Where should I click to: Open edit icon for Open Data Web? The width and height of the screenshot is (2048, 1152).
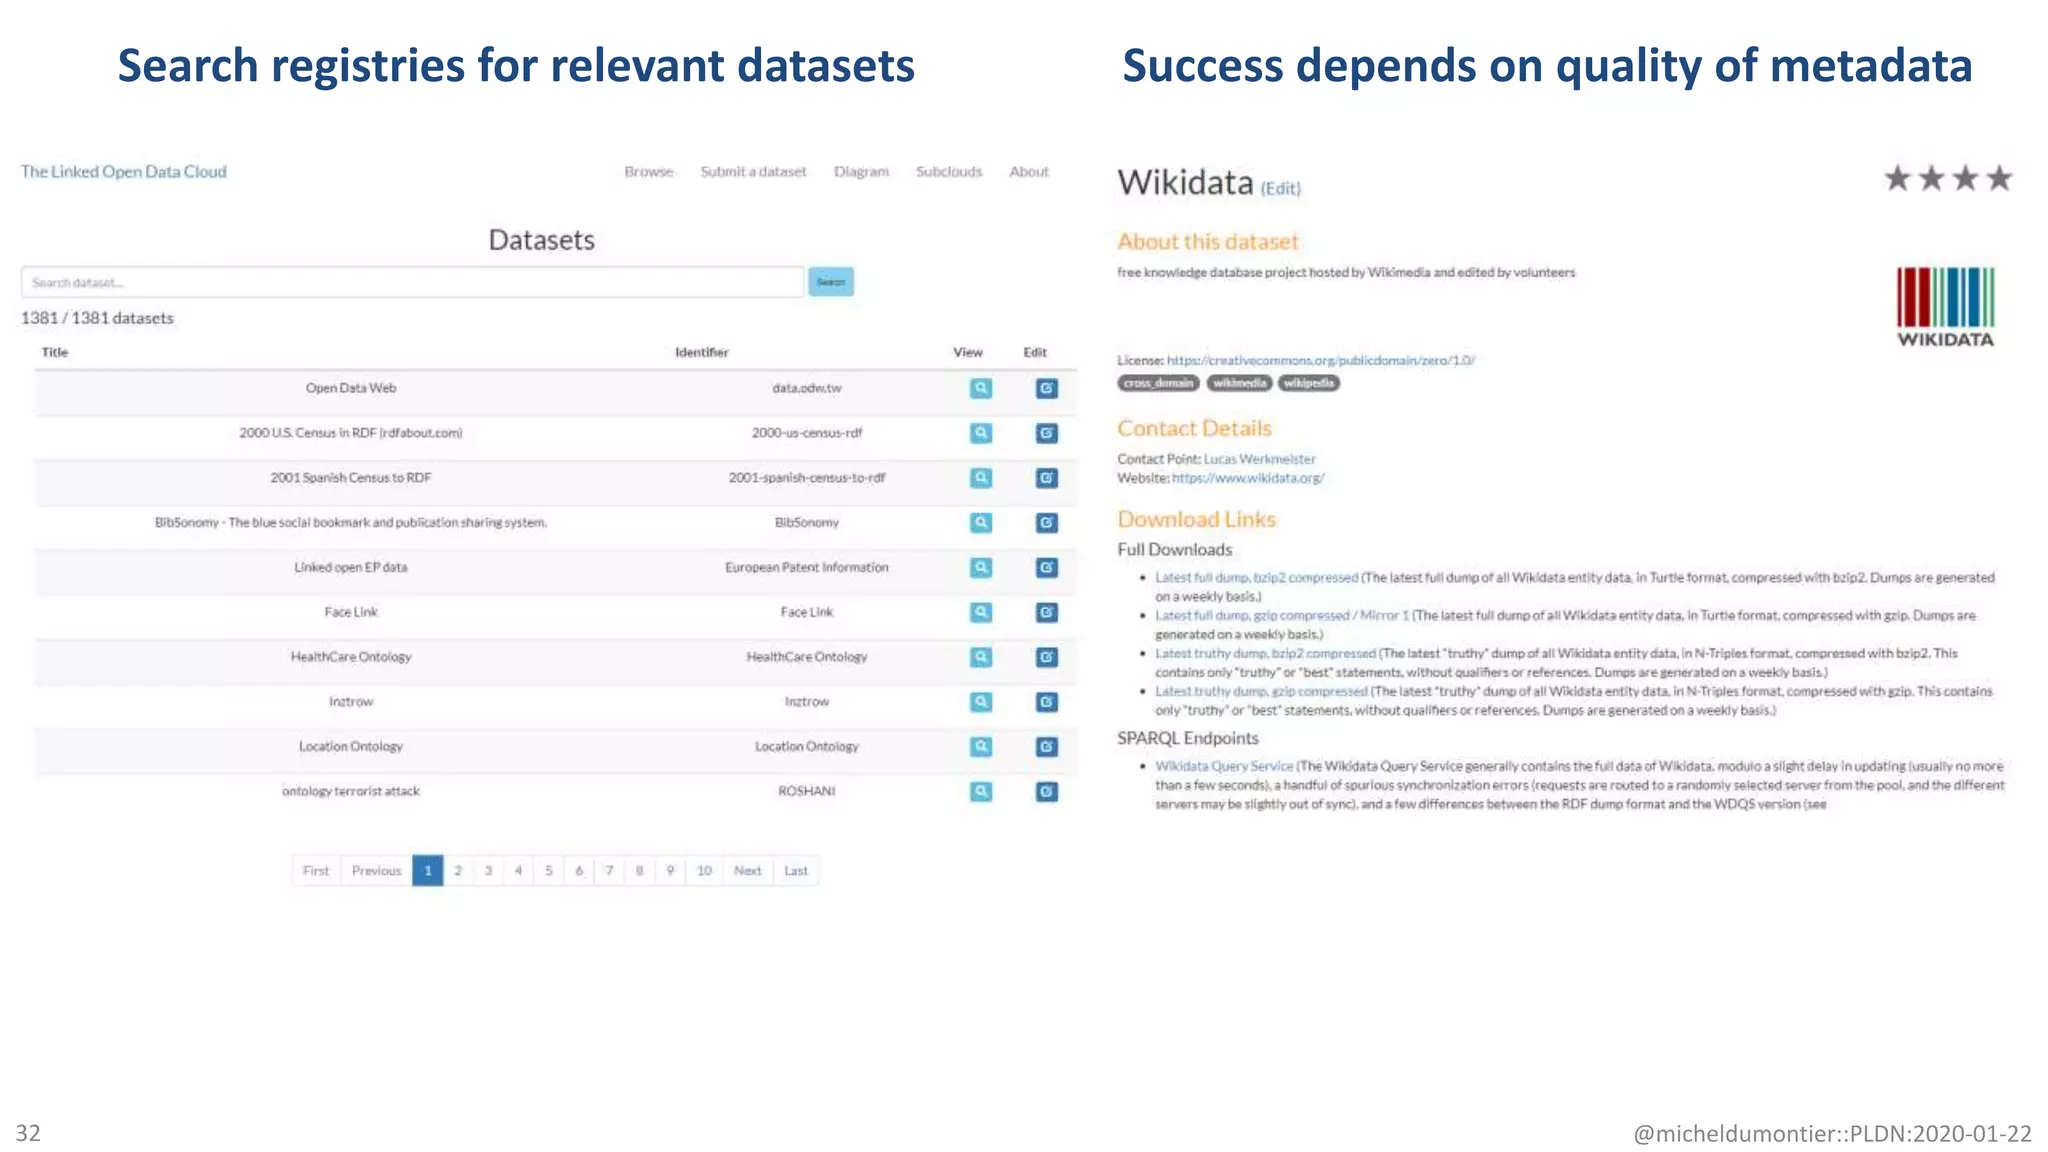[x=1046, y=388]
